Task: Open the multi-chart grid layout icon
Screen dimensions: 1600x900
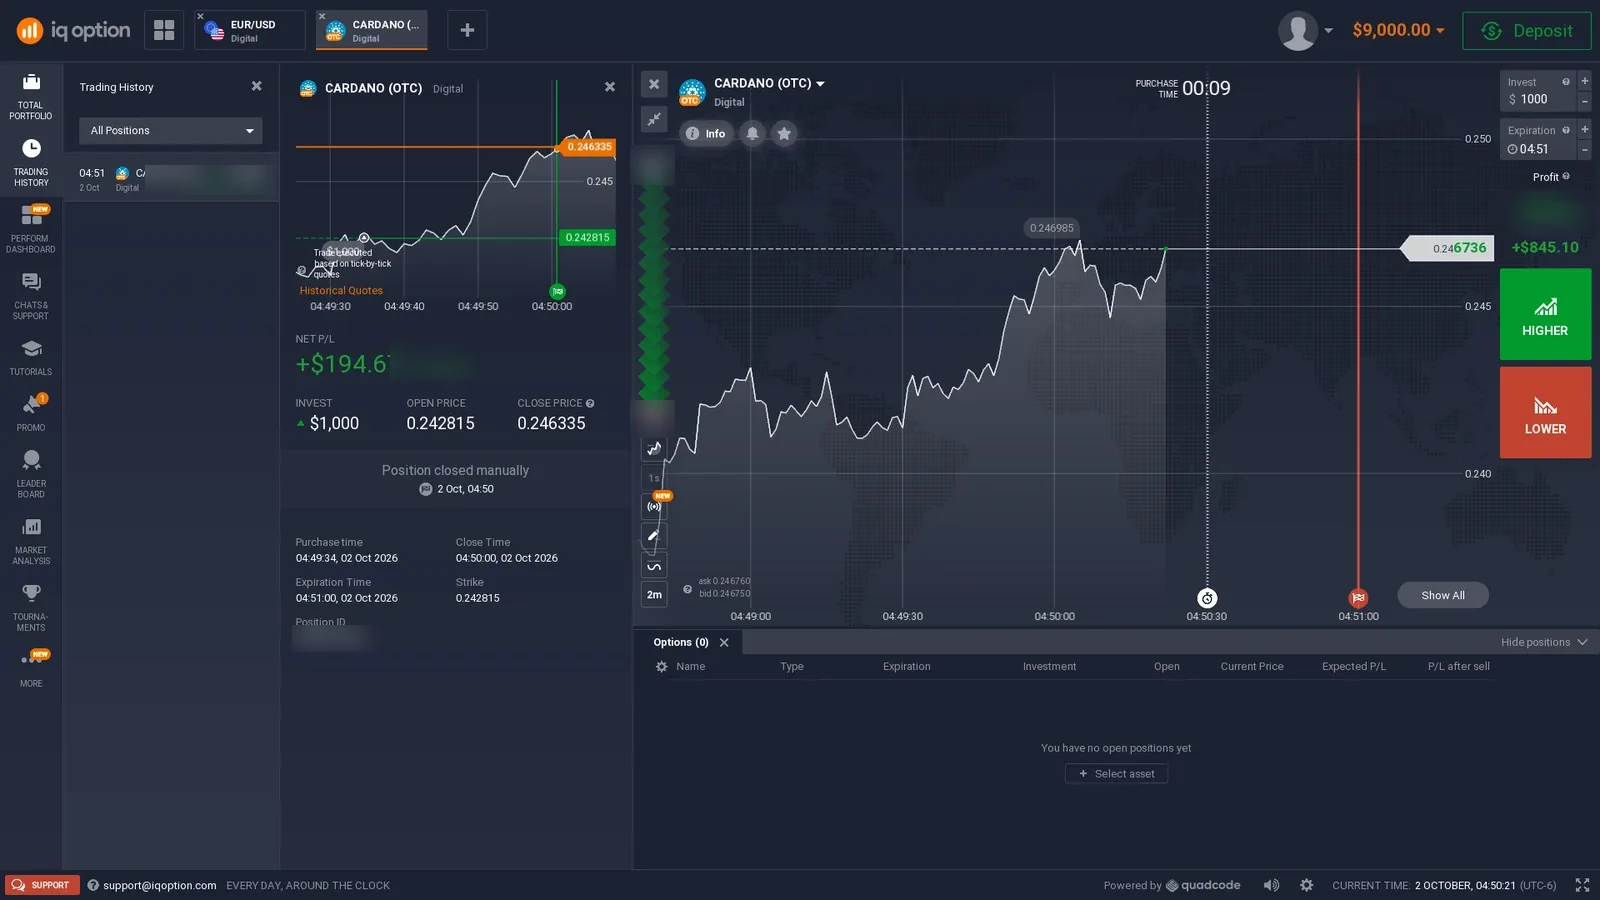Action: (x=164, y=30)
